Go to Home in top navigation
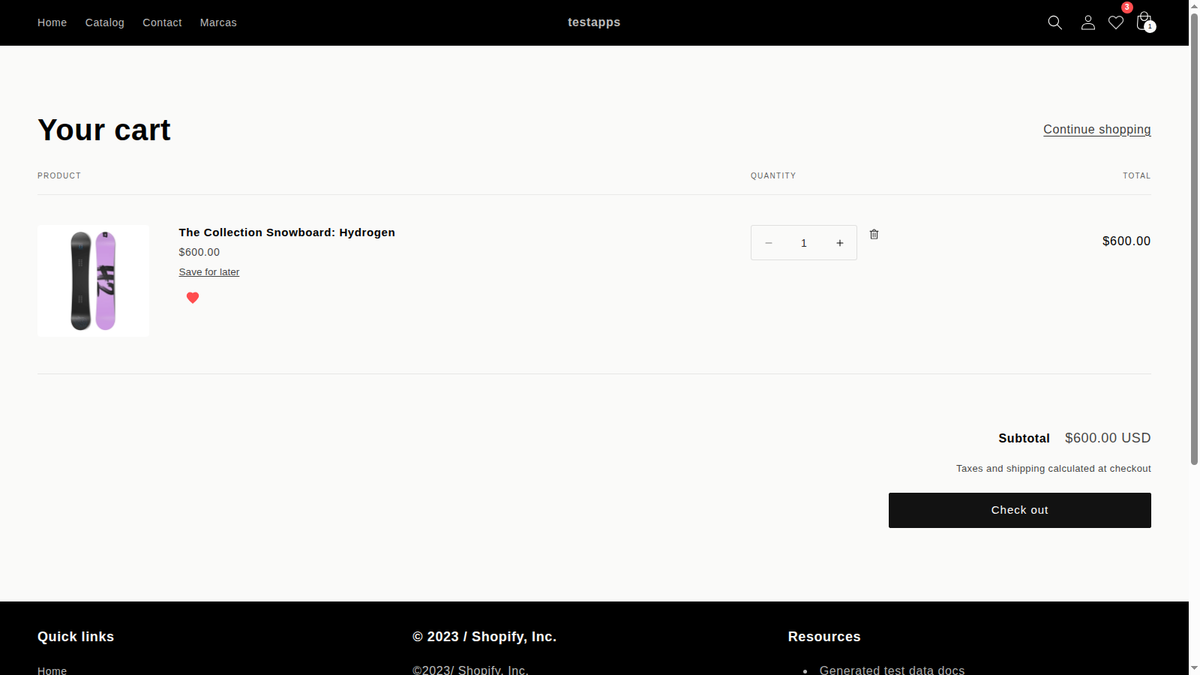Screen dimensions: 1200x675 (x=52, y=22)
